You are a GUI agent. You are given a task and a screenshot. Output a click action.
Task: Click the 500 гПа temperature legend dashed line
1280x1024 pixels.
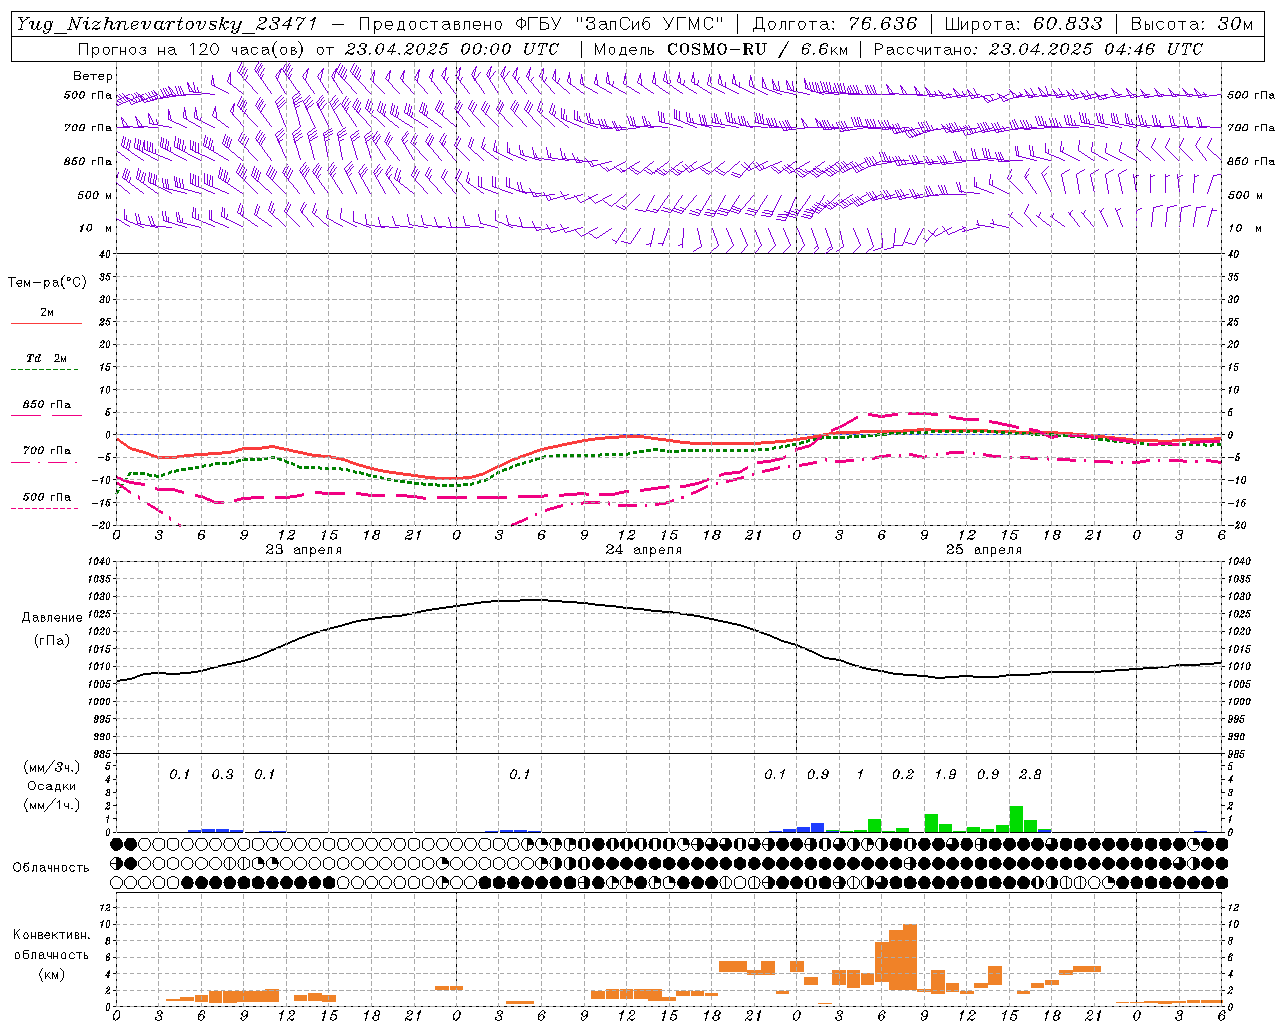[46, 508]
